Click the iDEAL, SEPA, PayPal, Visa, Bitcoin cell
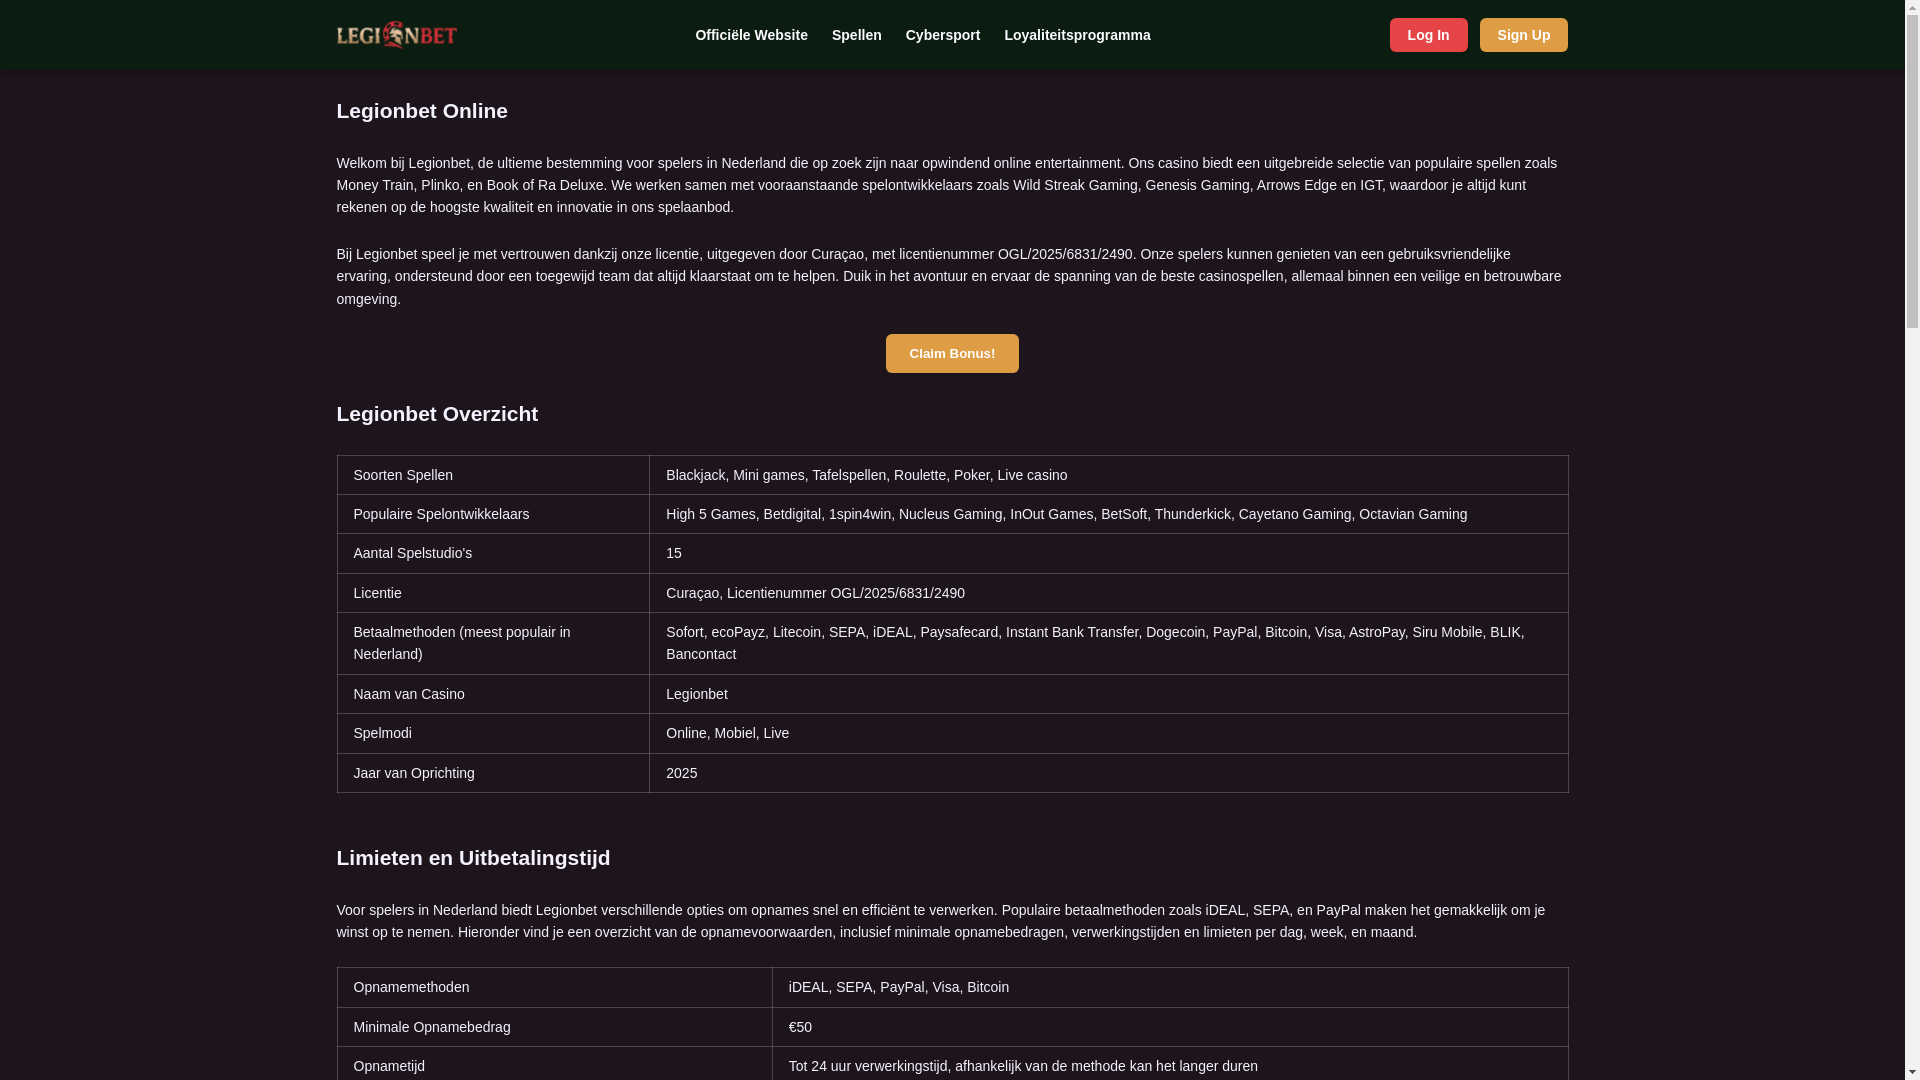The image size is (1920, 1080). point(1170,987)
